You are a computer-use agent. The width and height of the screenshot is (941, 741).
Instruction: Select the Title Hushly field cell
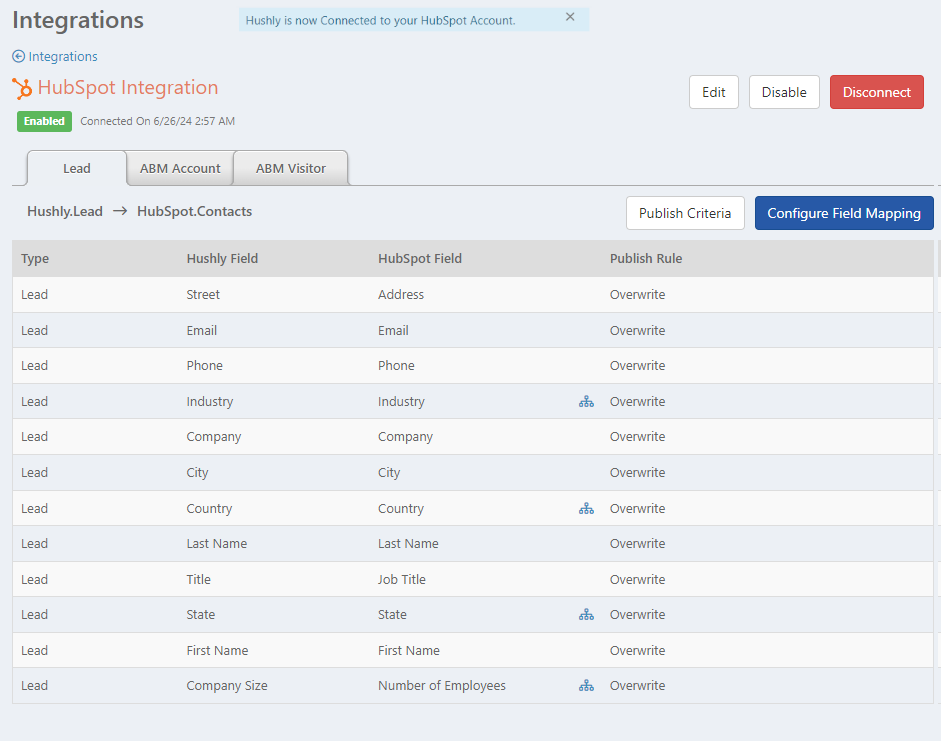pyautogui.click(x=199, y=580)
